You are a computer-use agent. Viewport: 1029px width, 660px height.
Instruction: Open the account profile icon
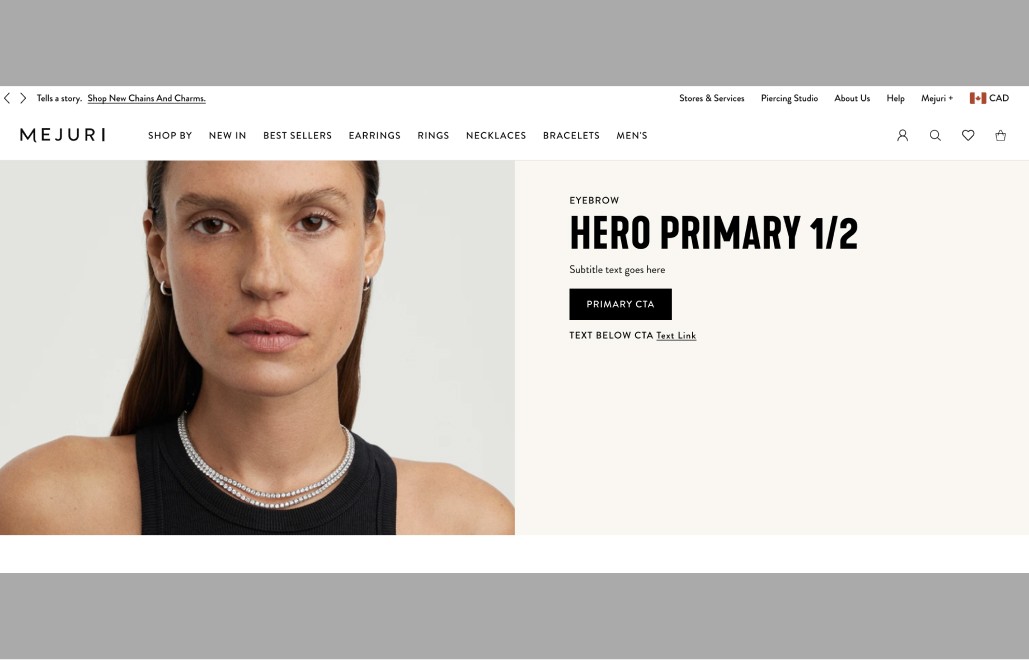tap(902, 135)
